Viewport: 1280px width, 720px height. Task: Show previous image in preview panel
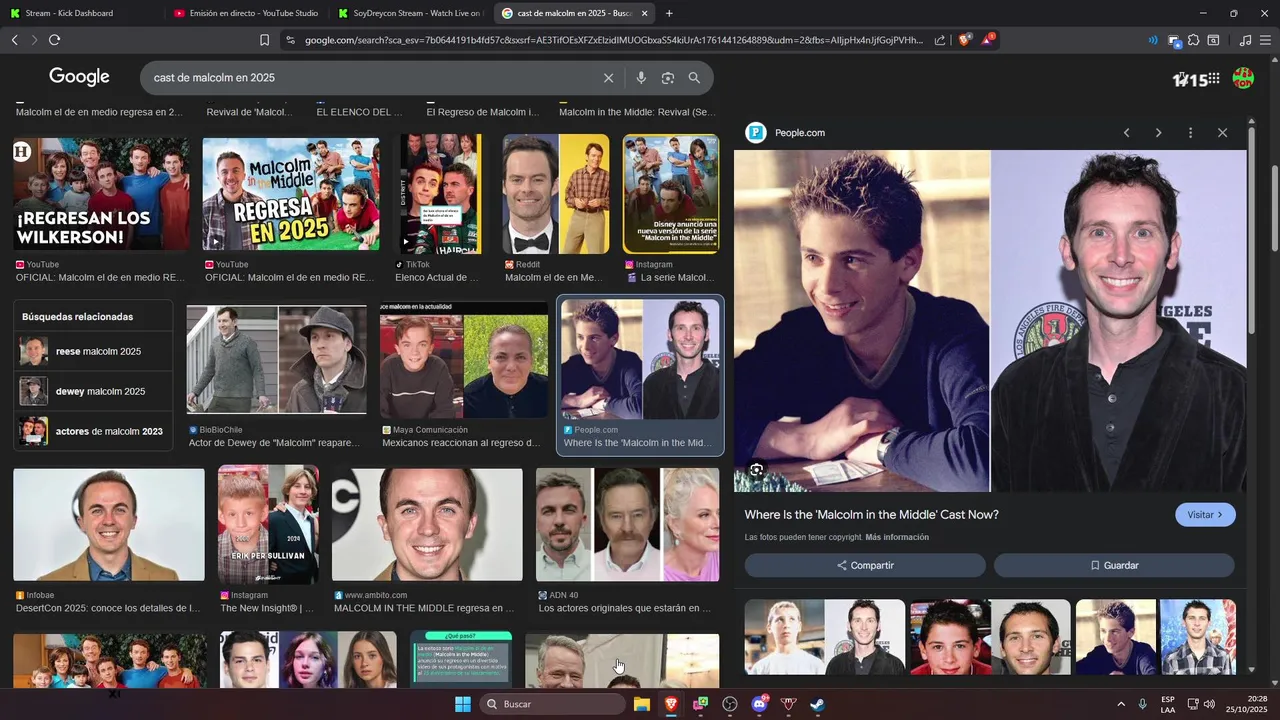tap(1126, 133)
